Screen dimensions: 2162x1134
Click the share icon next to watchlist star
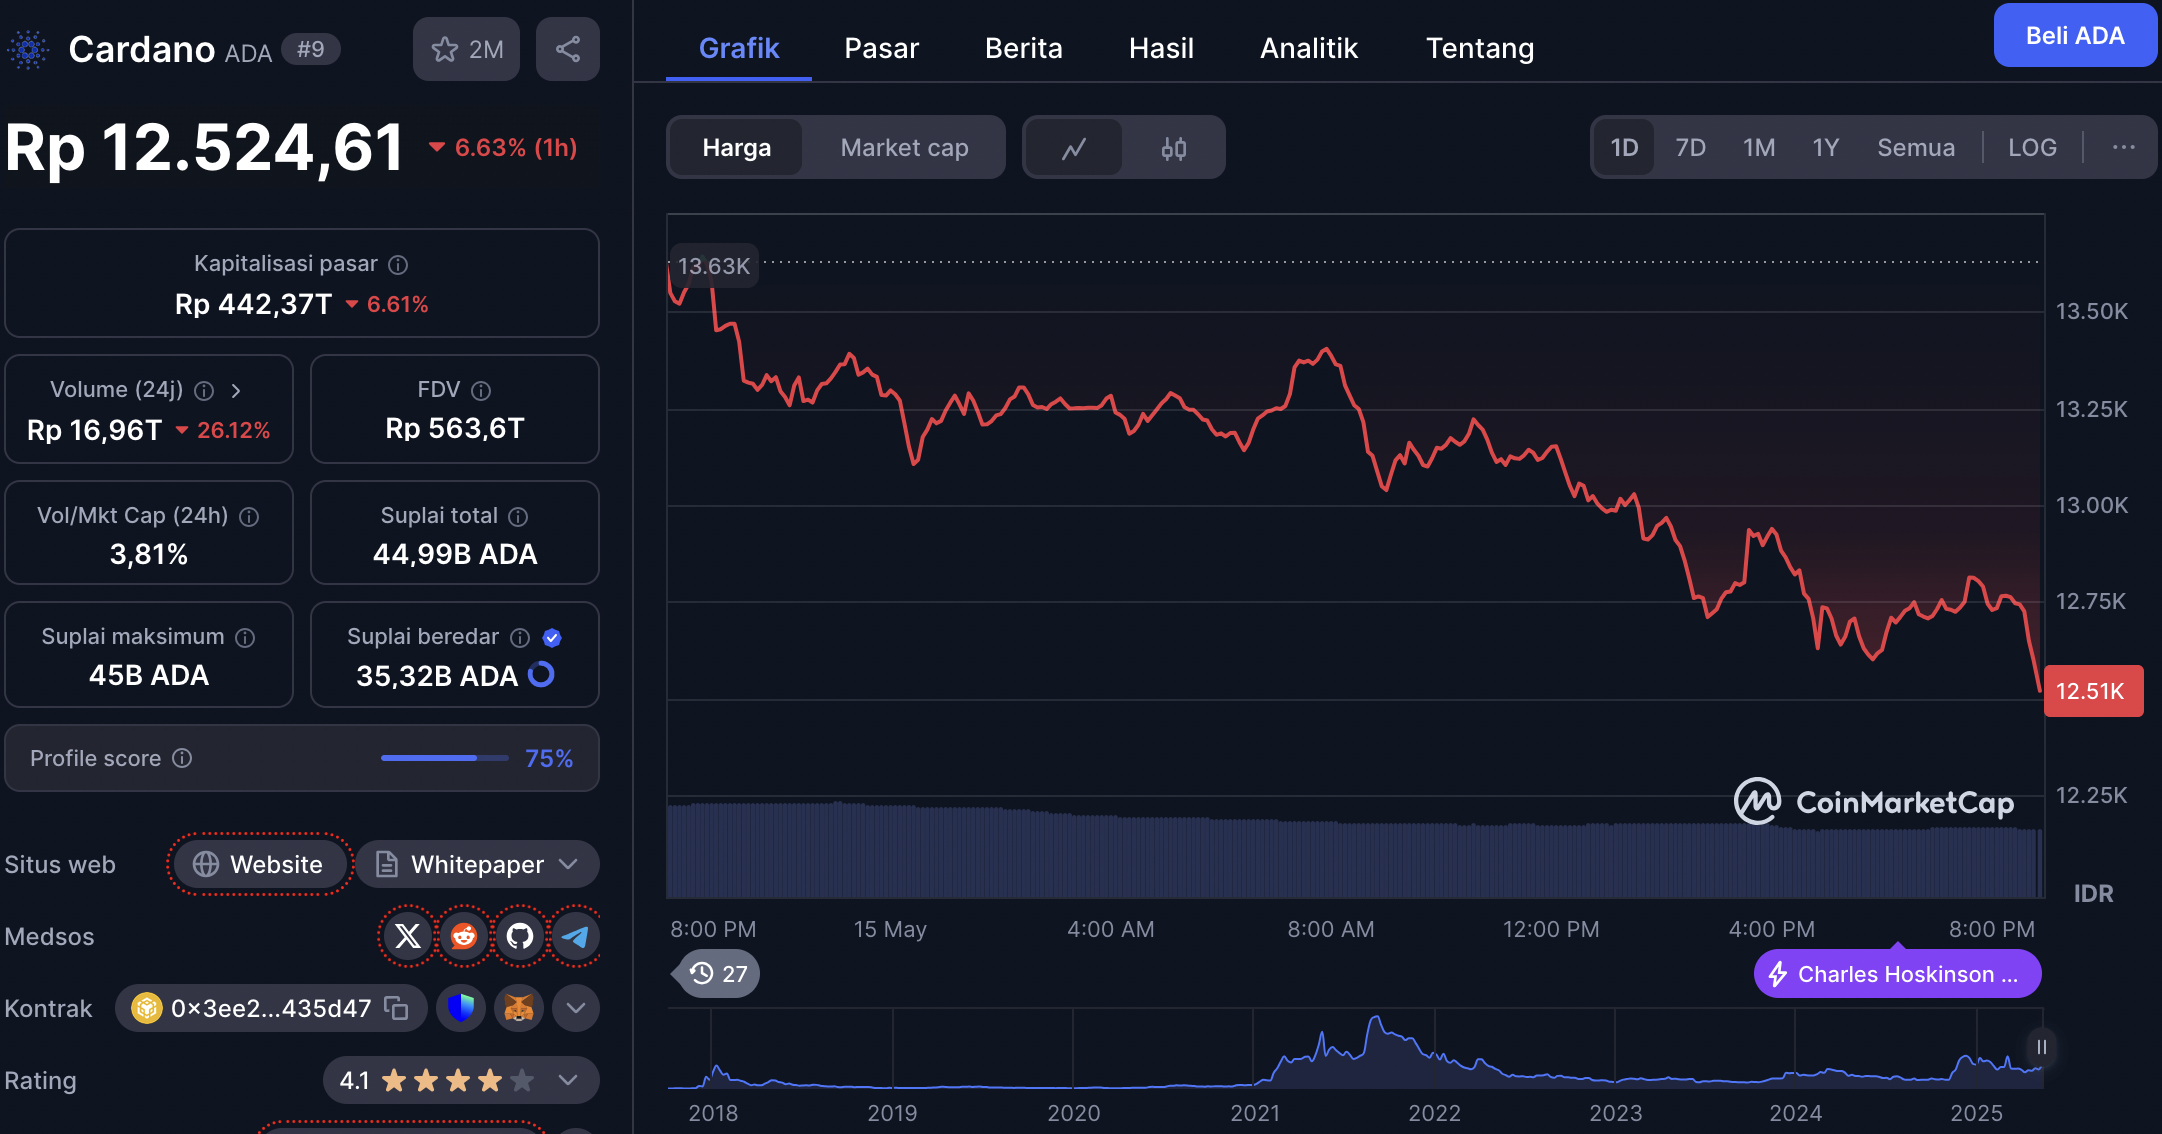tap(567, 49)
